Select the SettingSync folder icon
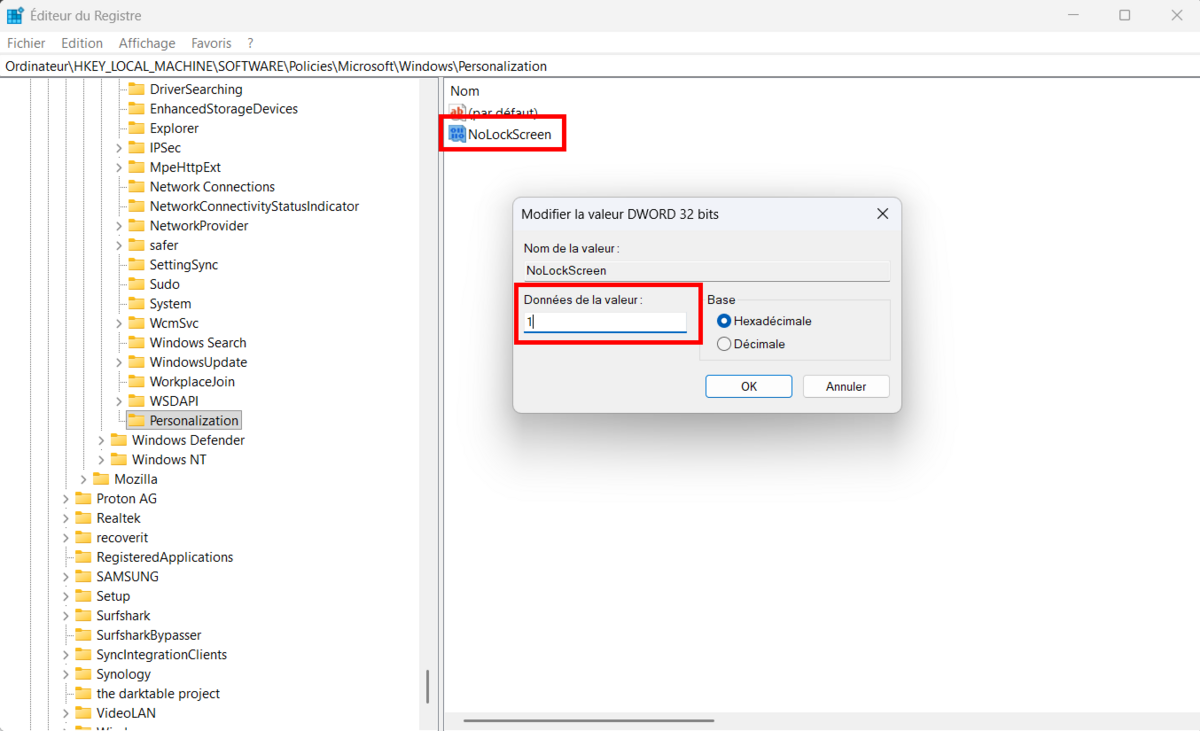 click(x=136, y=265)
